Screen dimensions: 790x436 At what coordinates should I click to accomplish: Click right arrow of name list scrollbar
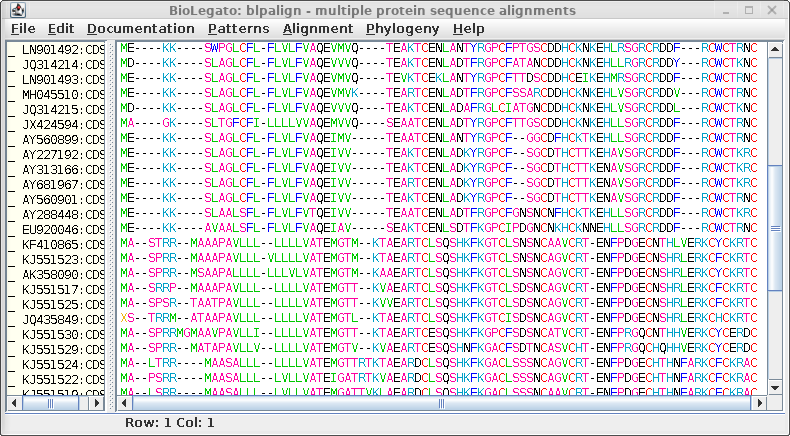[x=99, y=403]
